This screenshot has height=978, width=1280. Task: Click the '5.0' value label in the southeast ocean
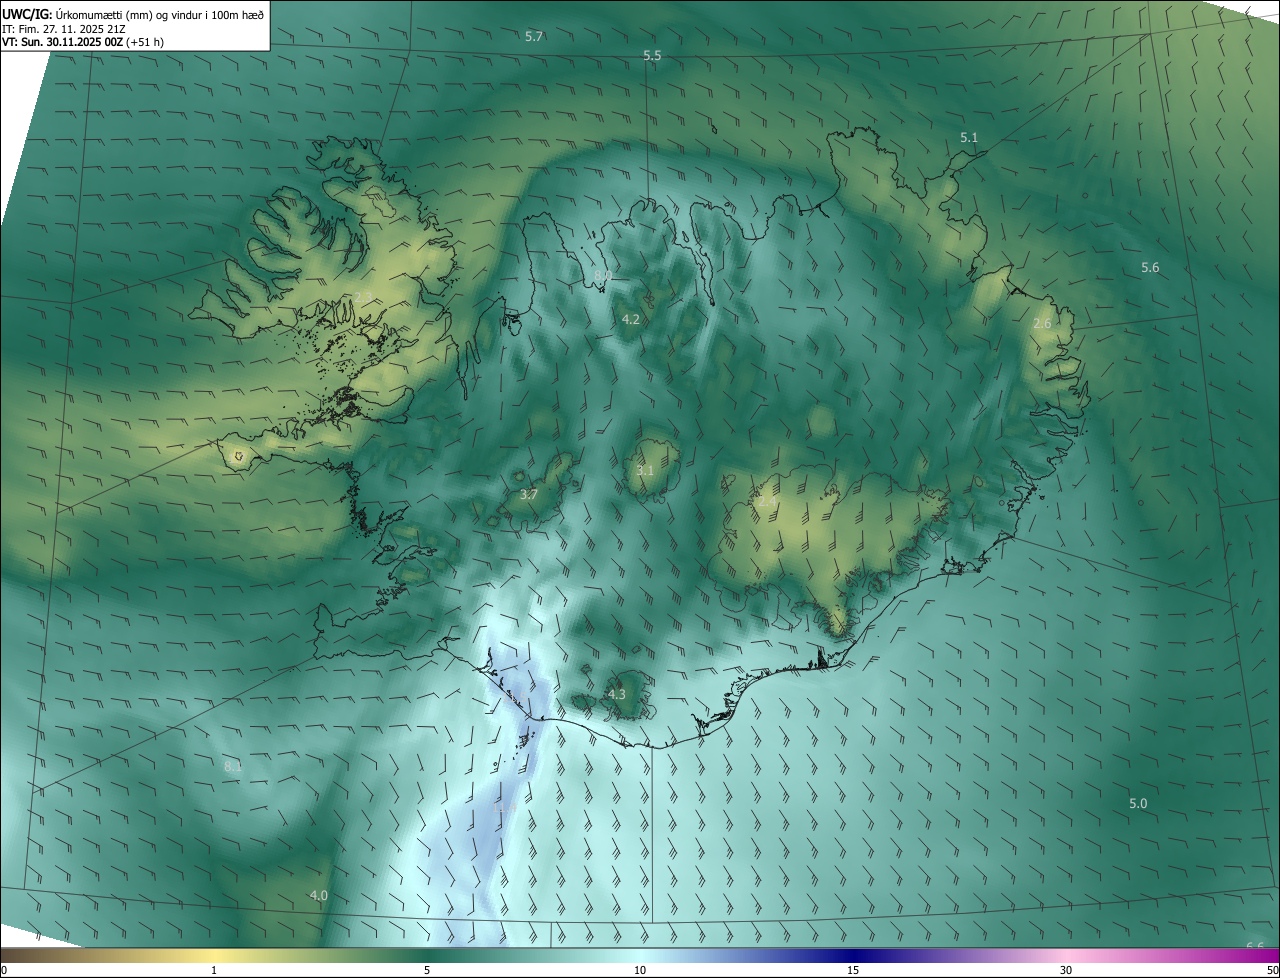1138,803
